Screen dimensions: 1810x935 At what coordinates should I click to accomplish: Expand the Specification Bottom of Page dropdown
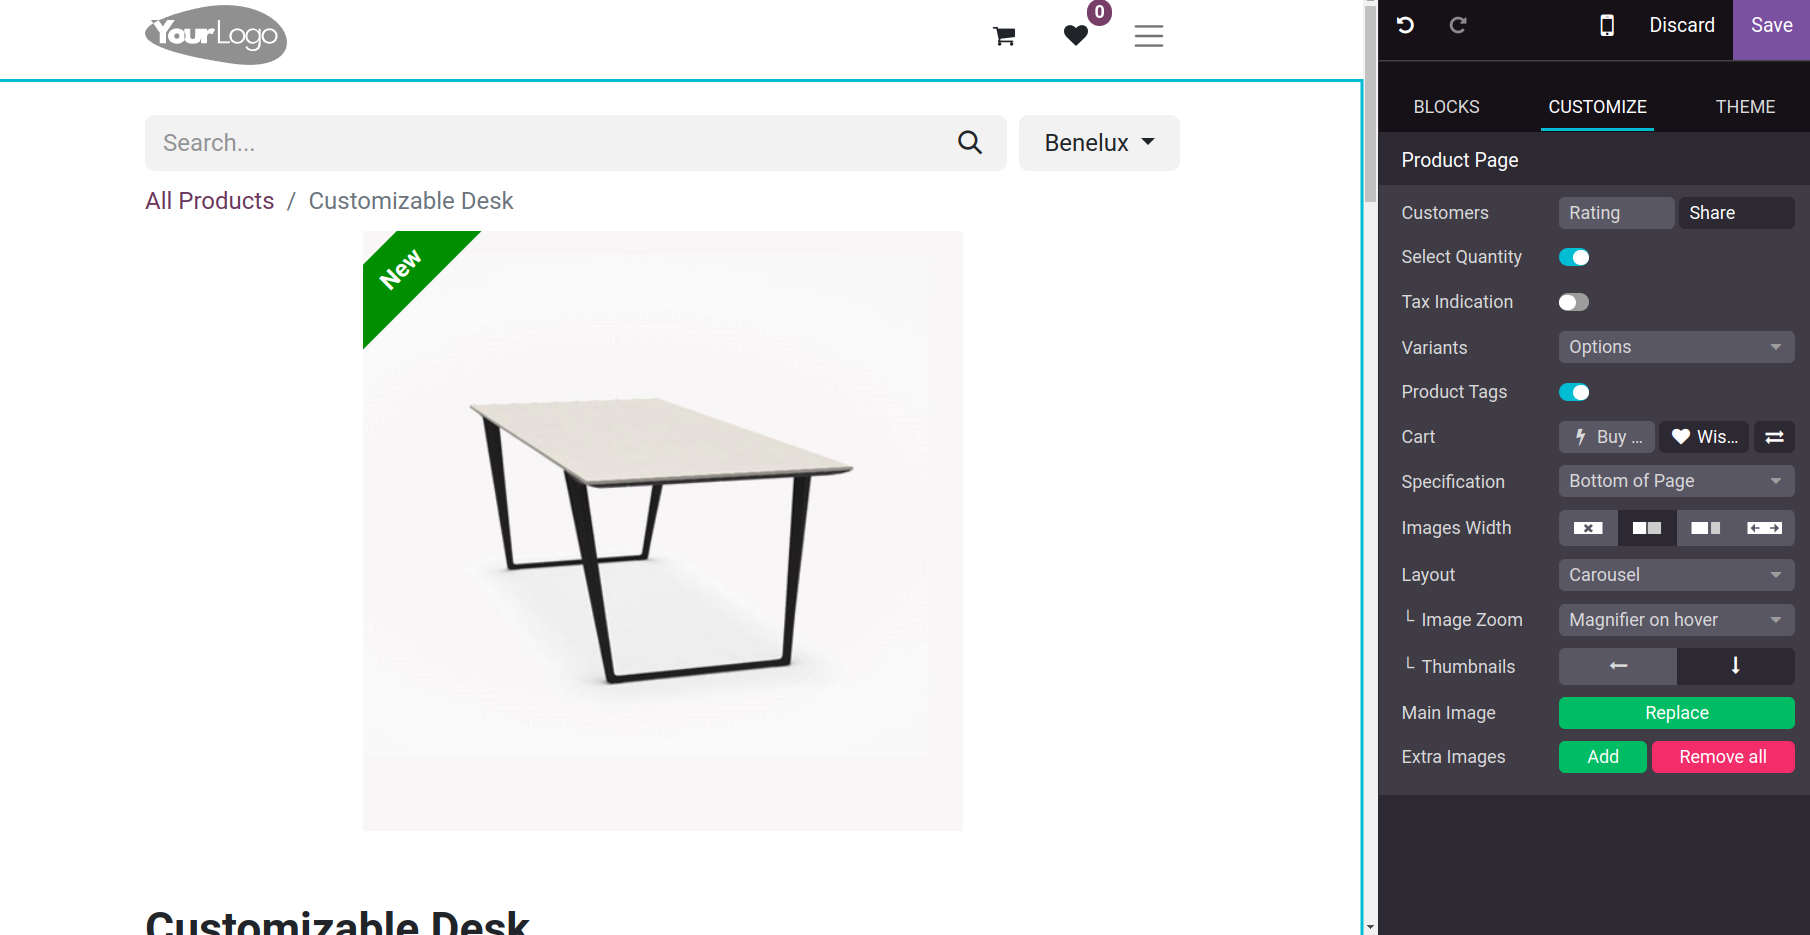pyautogui.click(x=1677, y=481)
